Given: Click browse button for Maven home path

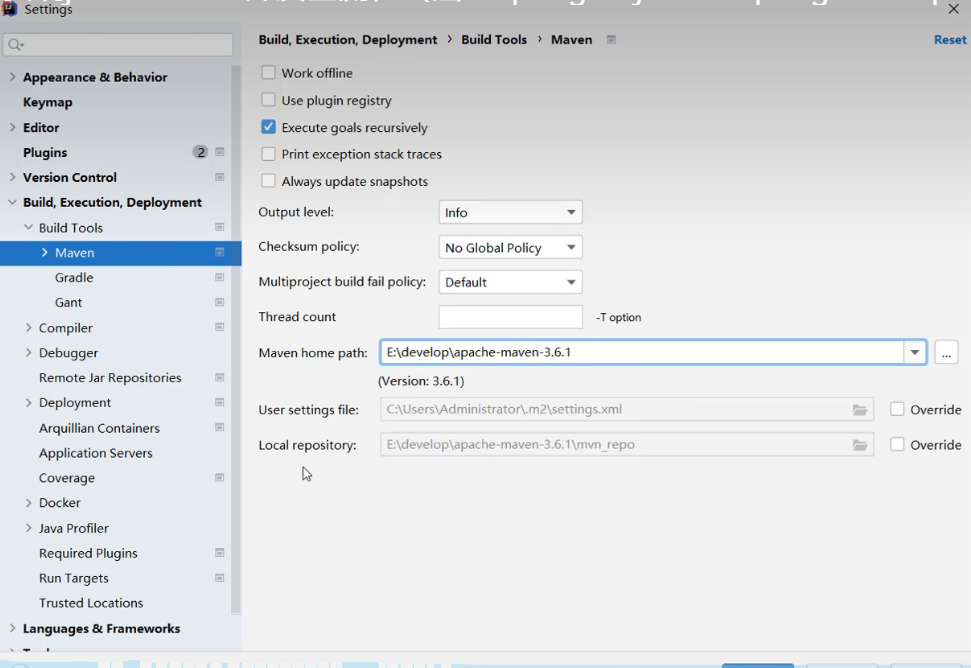Looking at the screenshot, I should pos(946,352).
